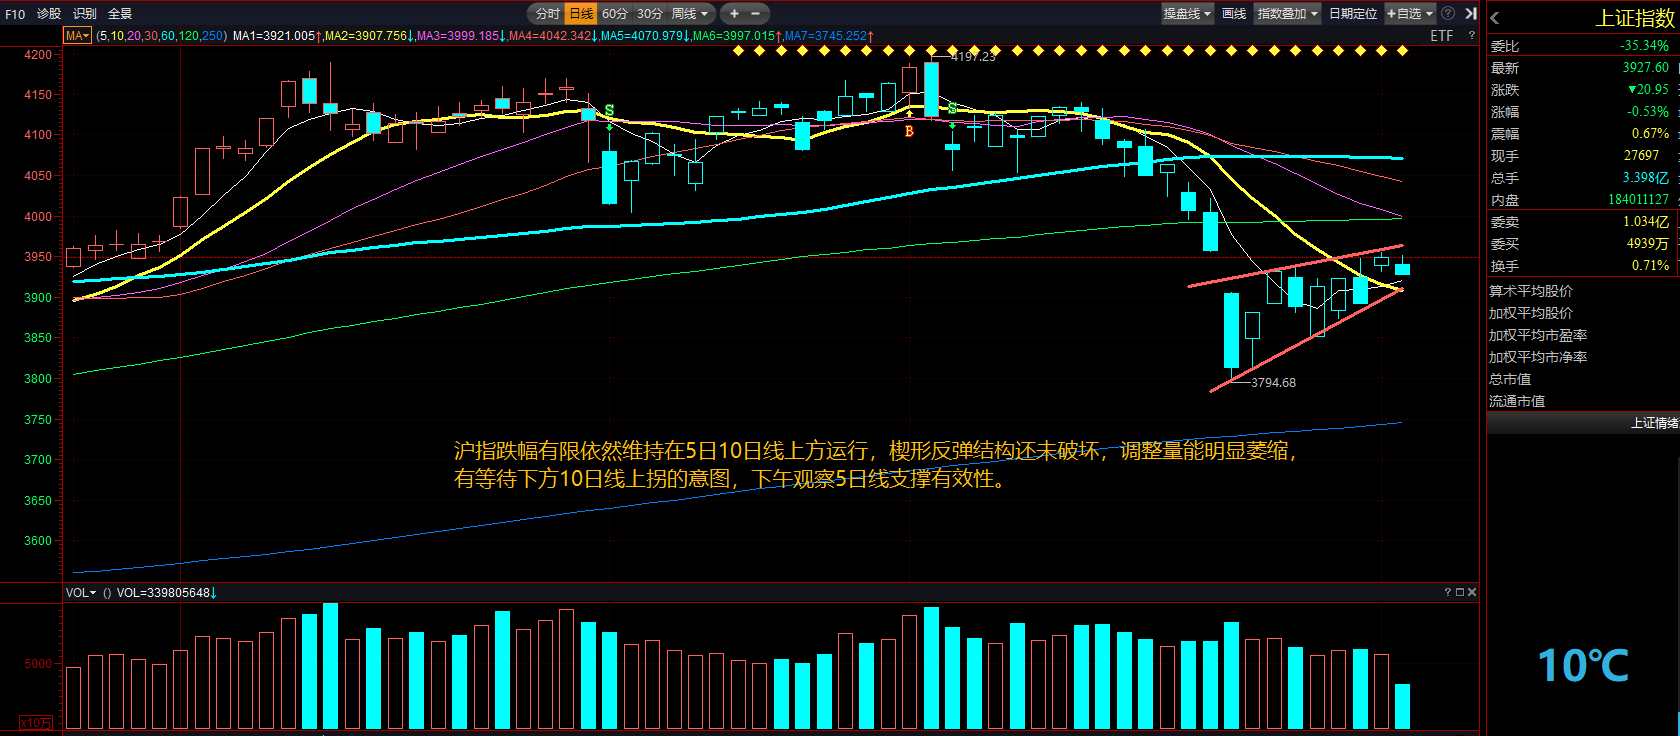Screen dimensions: 1680x736
Task: Maximize the VOL indicator panel
Action: pos(1459,592)
